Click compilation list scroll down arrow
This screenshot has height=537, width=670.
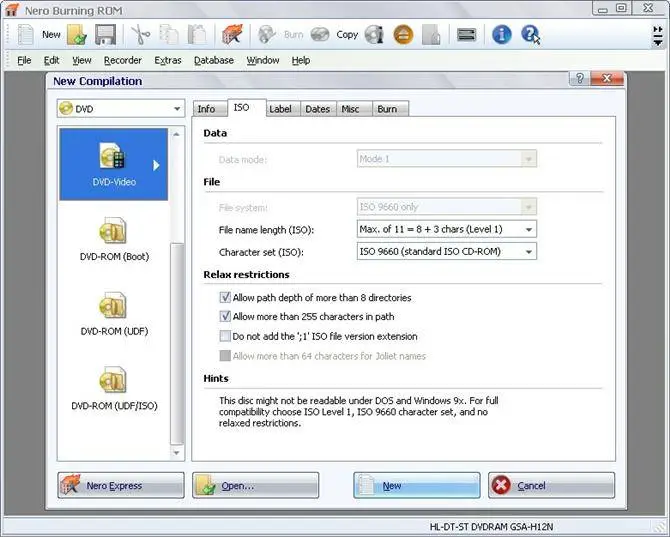pyautogui.click(x=176, y=452)
